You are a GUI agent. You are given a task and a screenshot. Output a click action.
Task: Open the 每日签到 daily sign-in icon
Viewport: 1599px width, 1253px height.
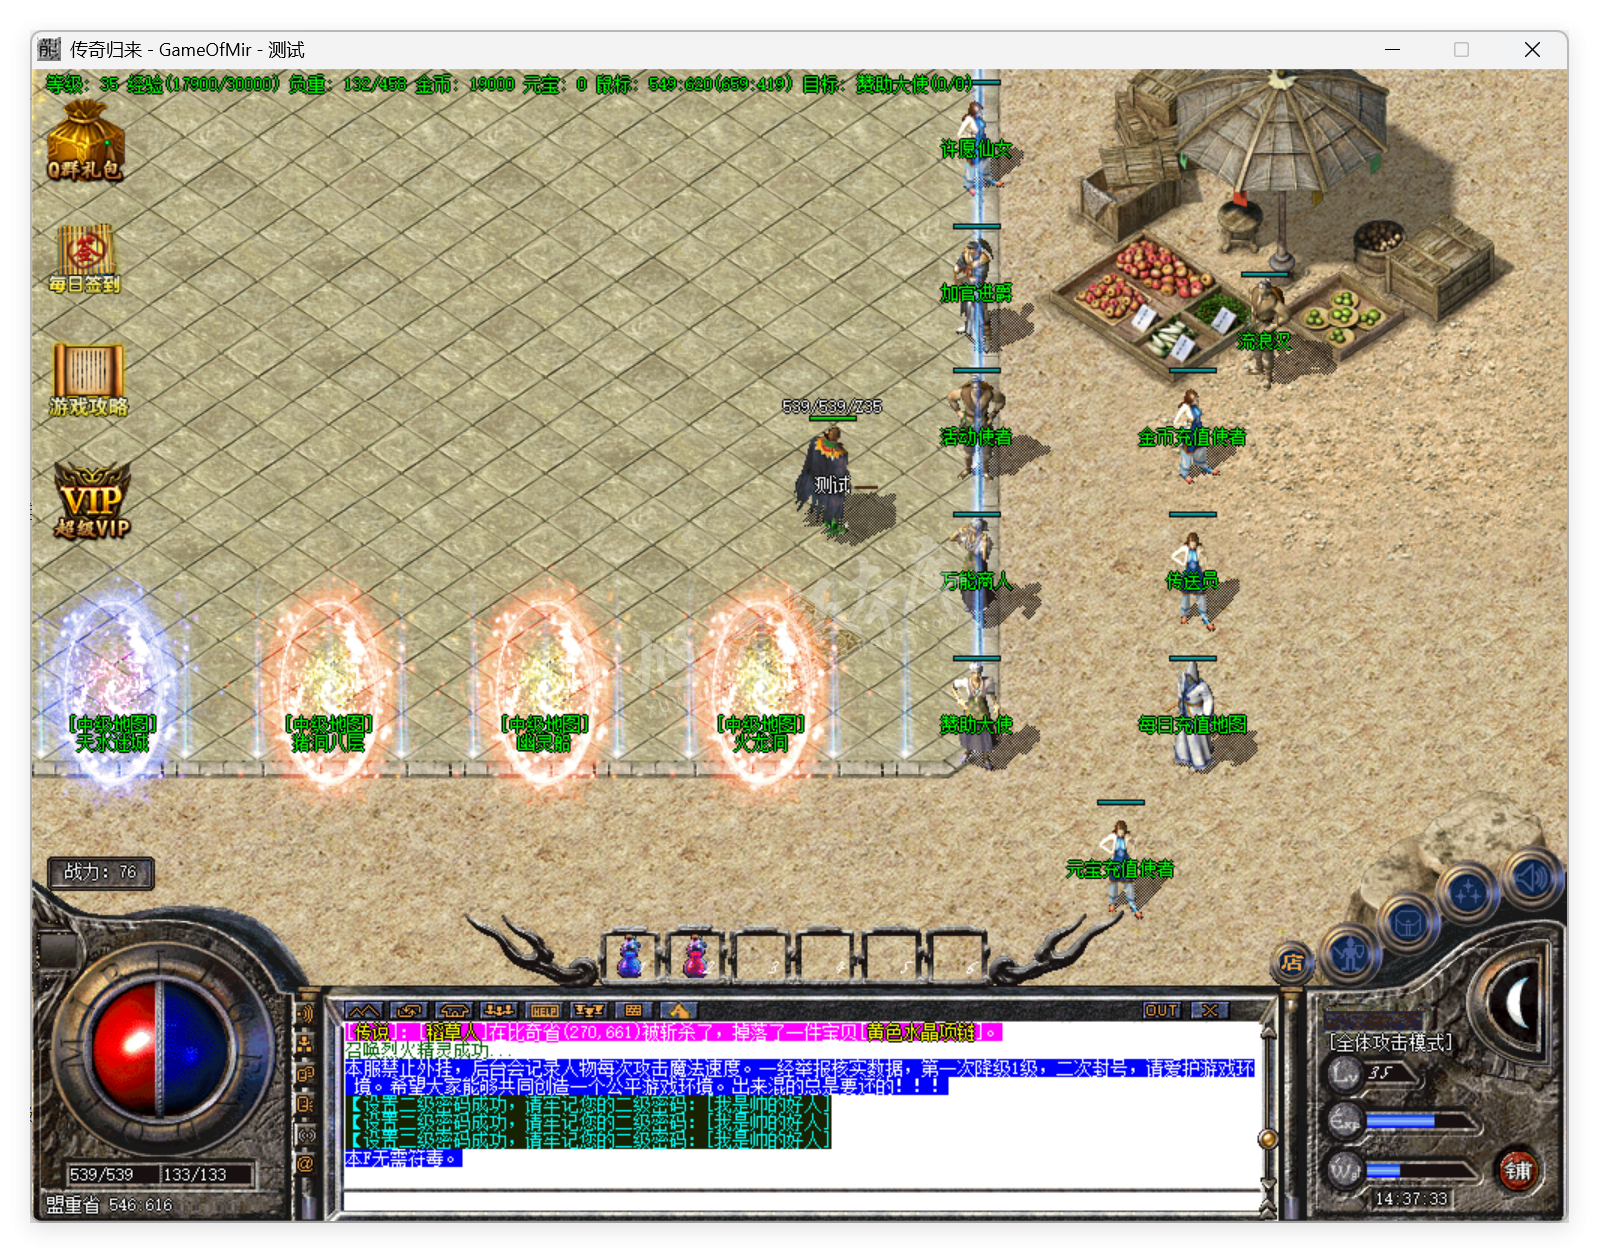(85, 258)
